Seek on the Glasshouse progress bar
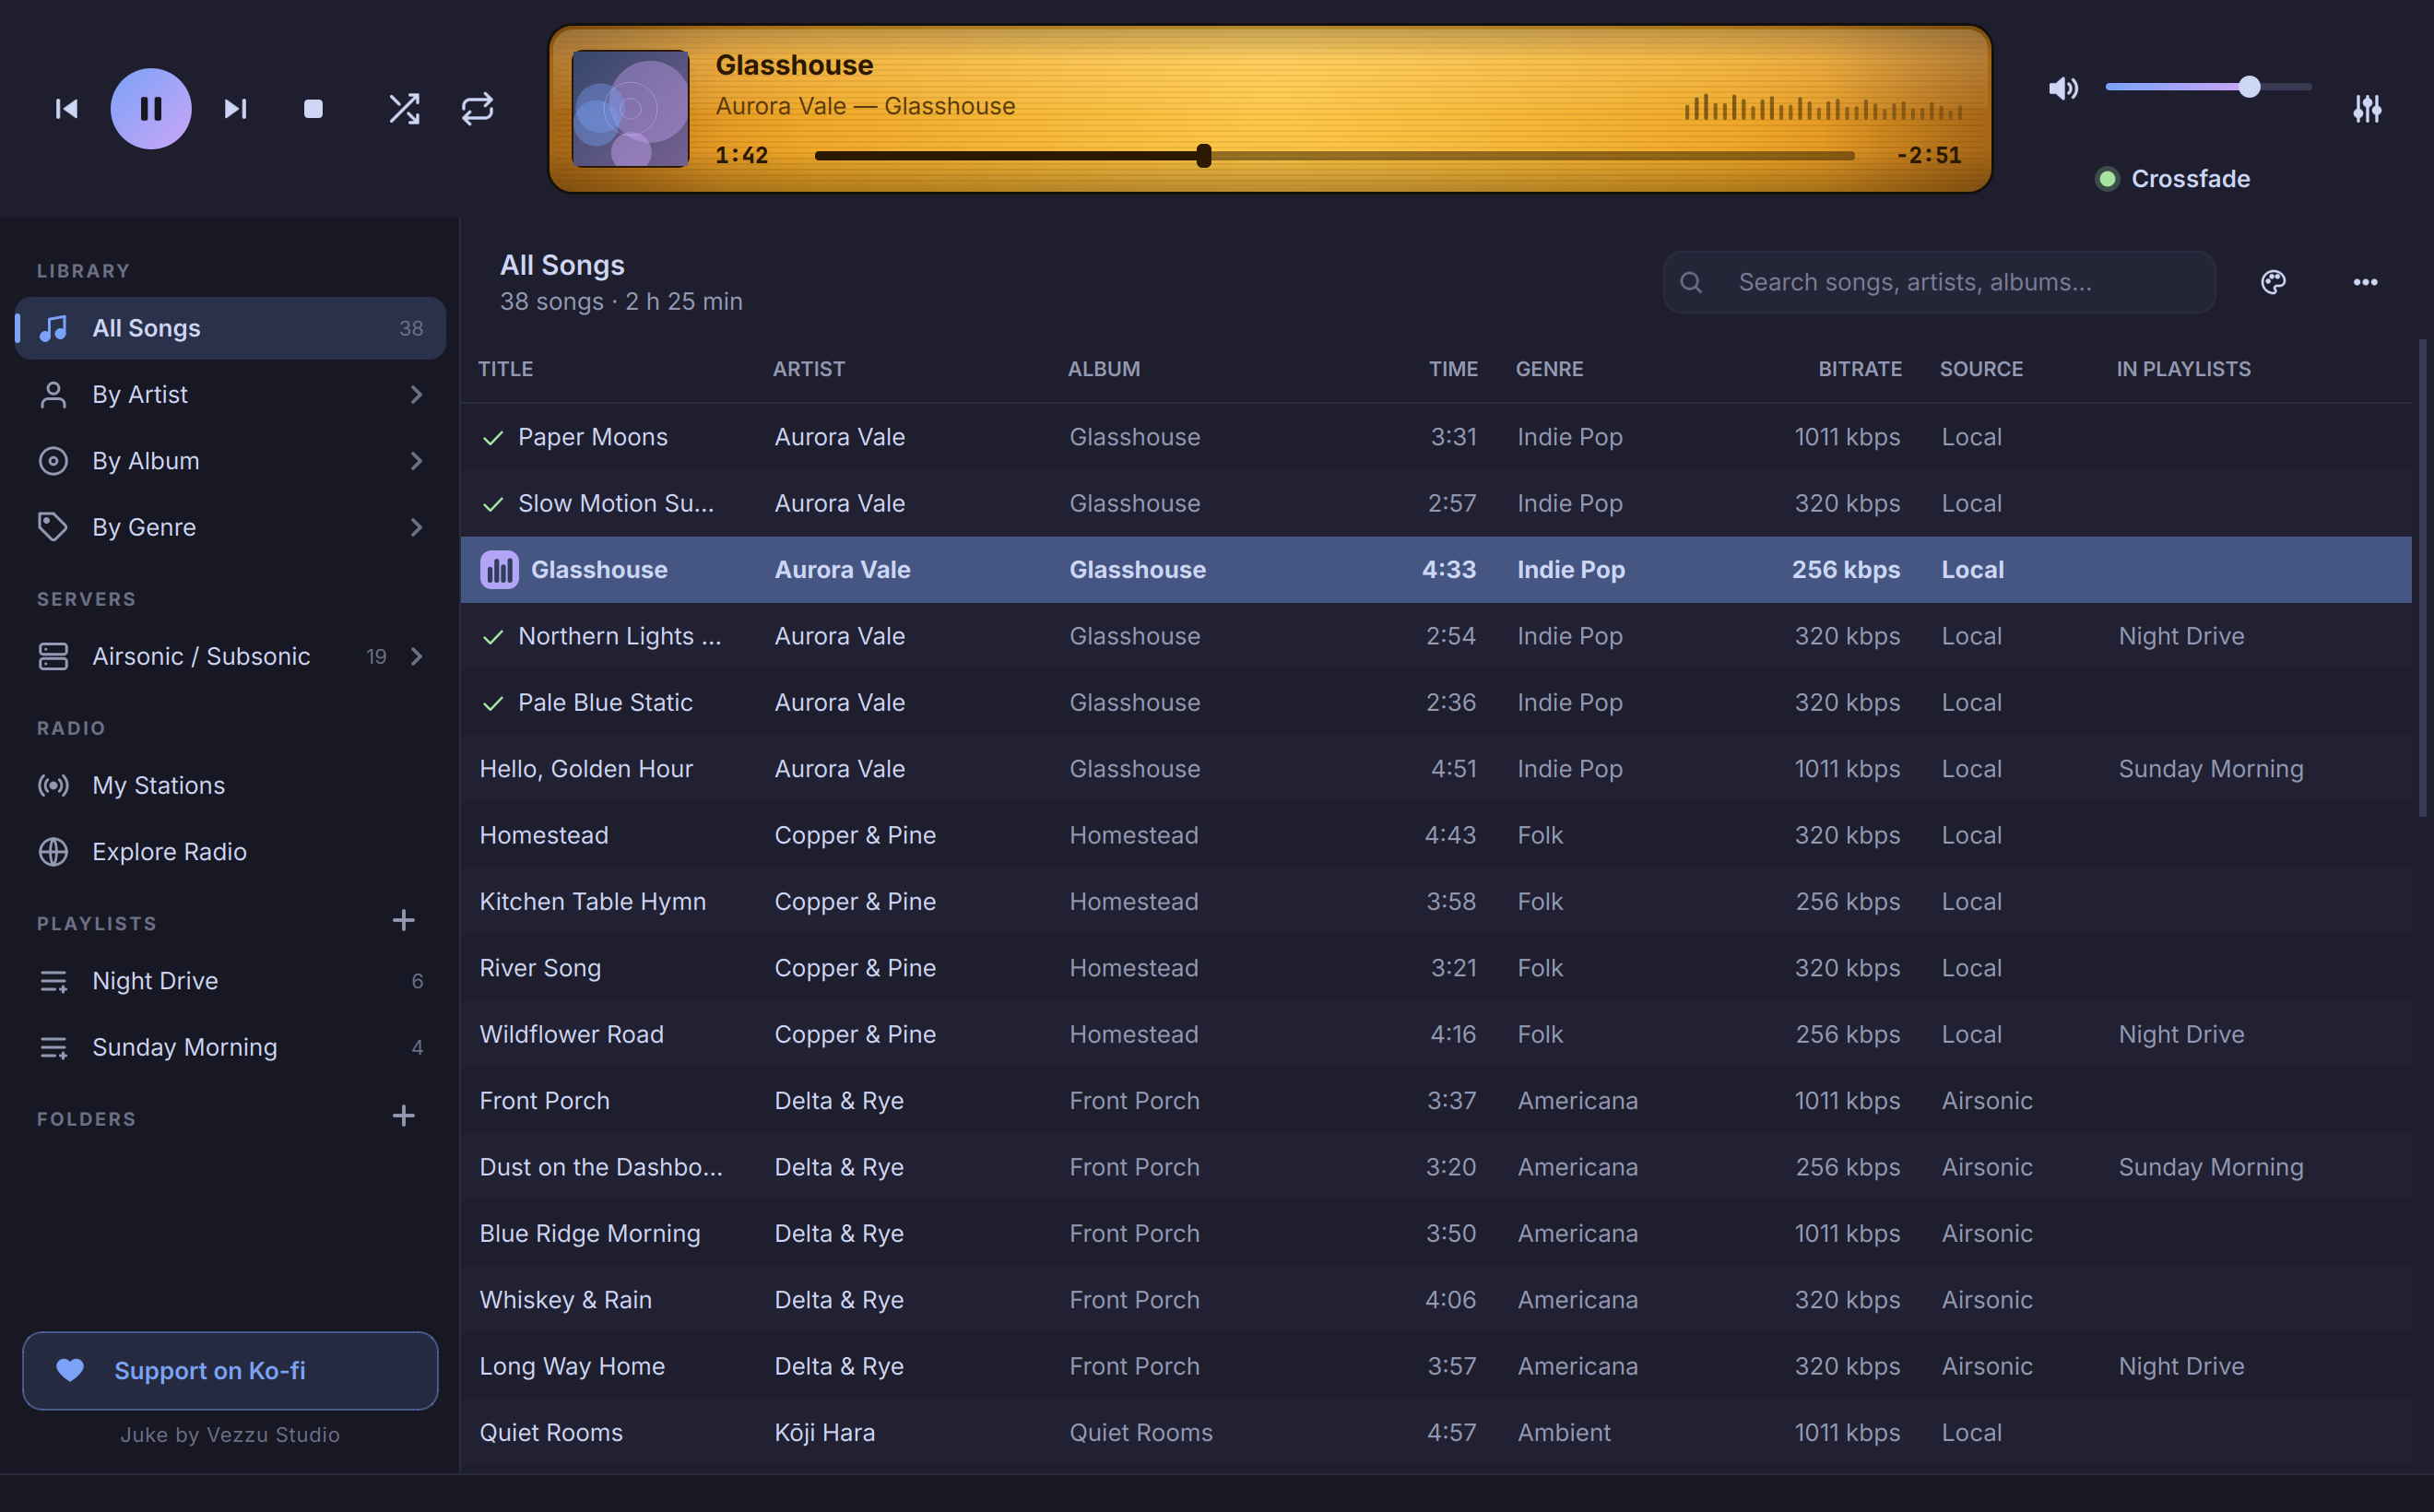This screenshot has height=1512, width=2434. click(x=1334, y=156)
